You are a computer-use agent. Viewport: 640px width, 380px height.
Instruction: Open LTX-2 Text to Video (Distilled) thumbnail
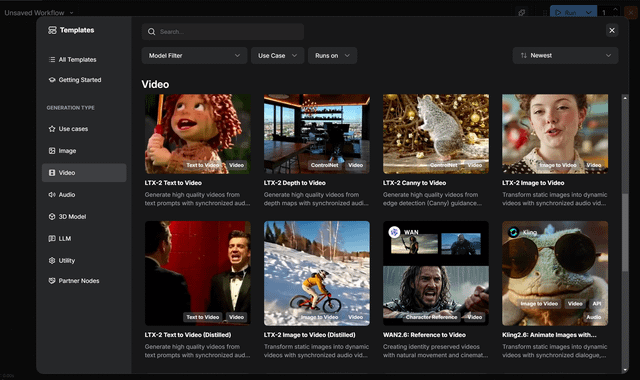click(198, 273)
